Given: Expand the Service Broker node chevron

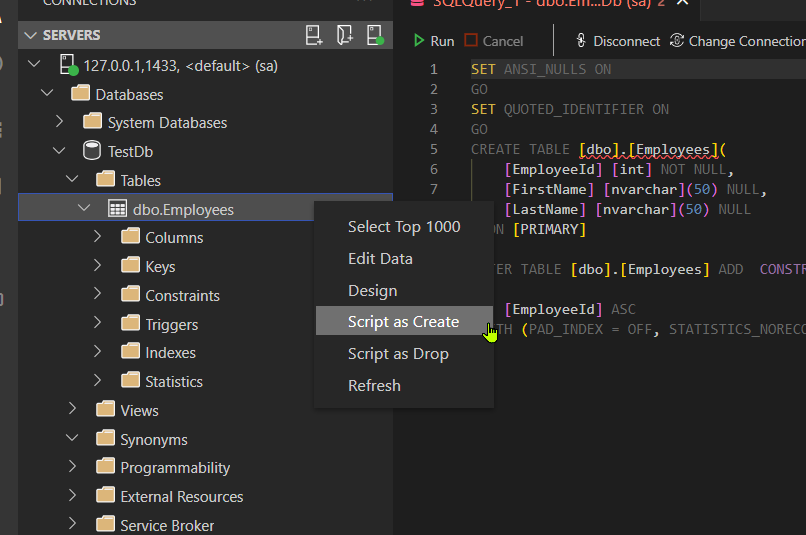Looking at the screenshot, I should [x=72, y=524].
